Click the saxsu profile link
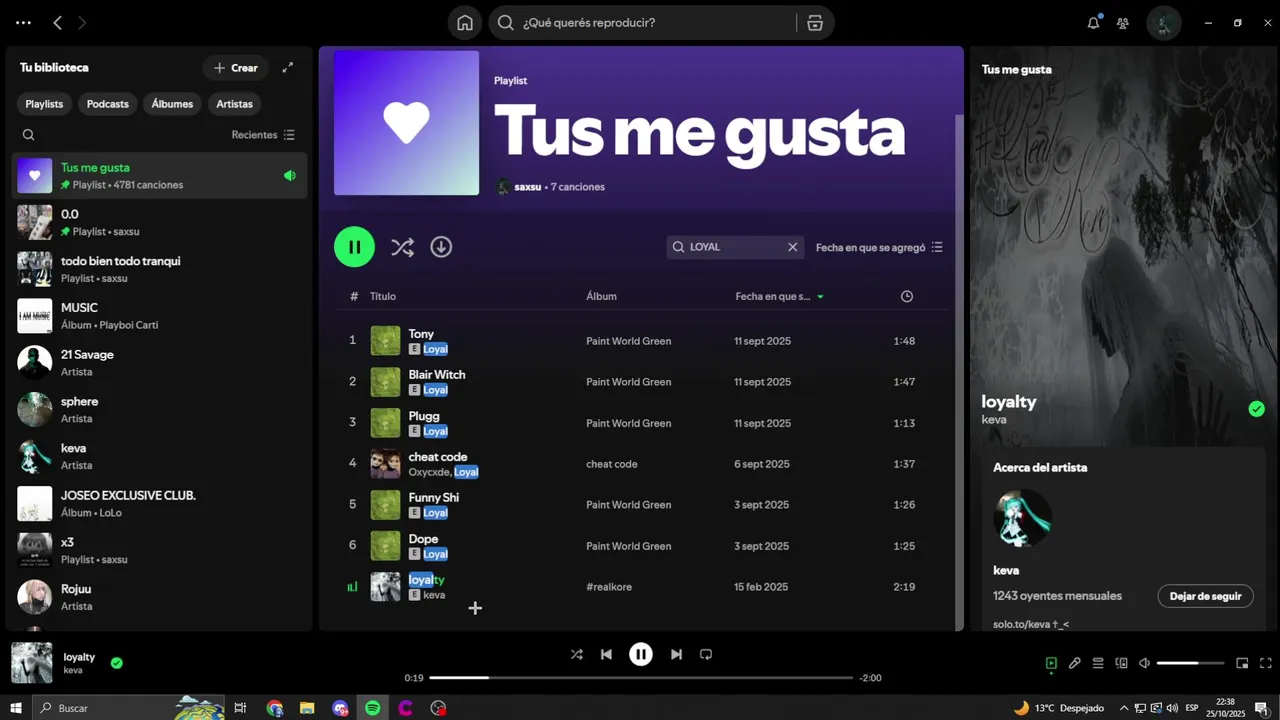 [527, 187]
